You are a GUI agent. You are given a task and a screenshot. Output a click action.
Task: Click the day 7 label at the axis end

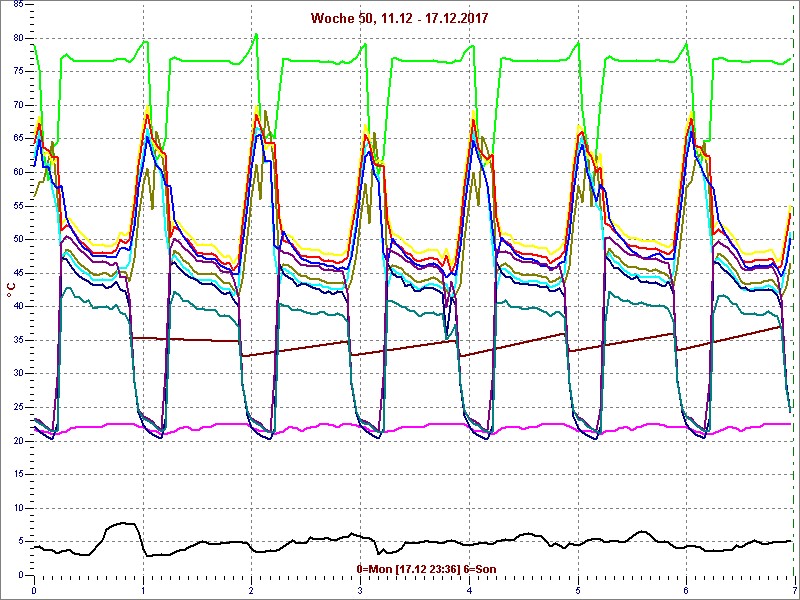point(793,591)
